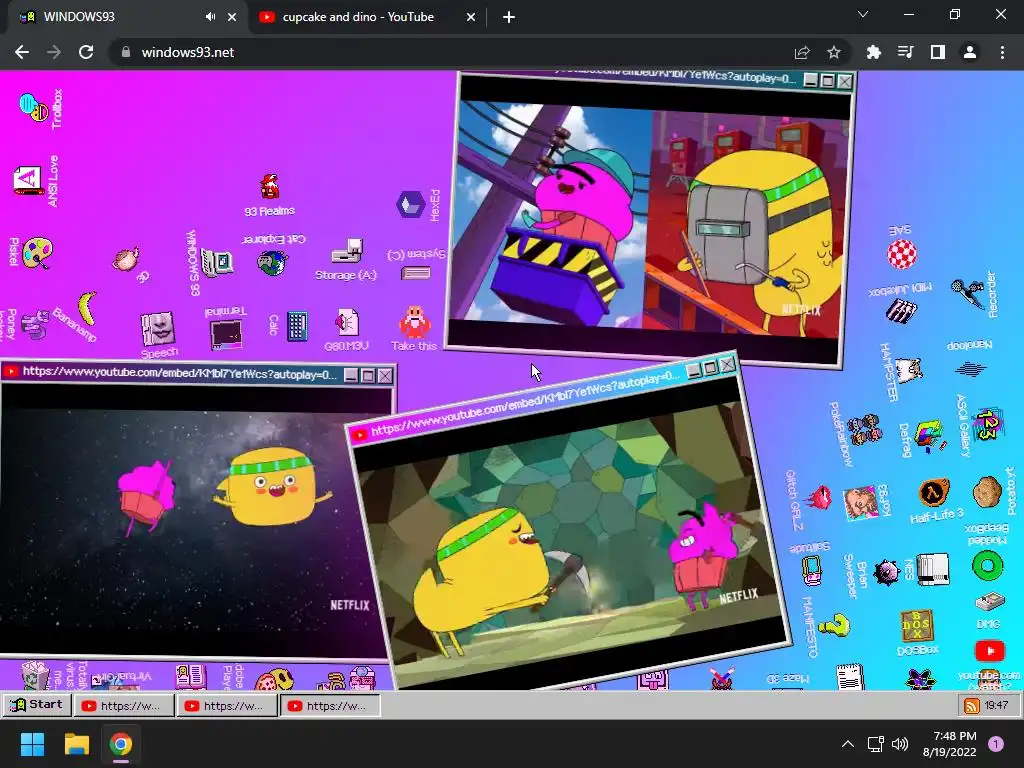1024x768 pixels.
Task: Expand hidden system tray icons
Action: tap(848, 744)
